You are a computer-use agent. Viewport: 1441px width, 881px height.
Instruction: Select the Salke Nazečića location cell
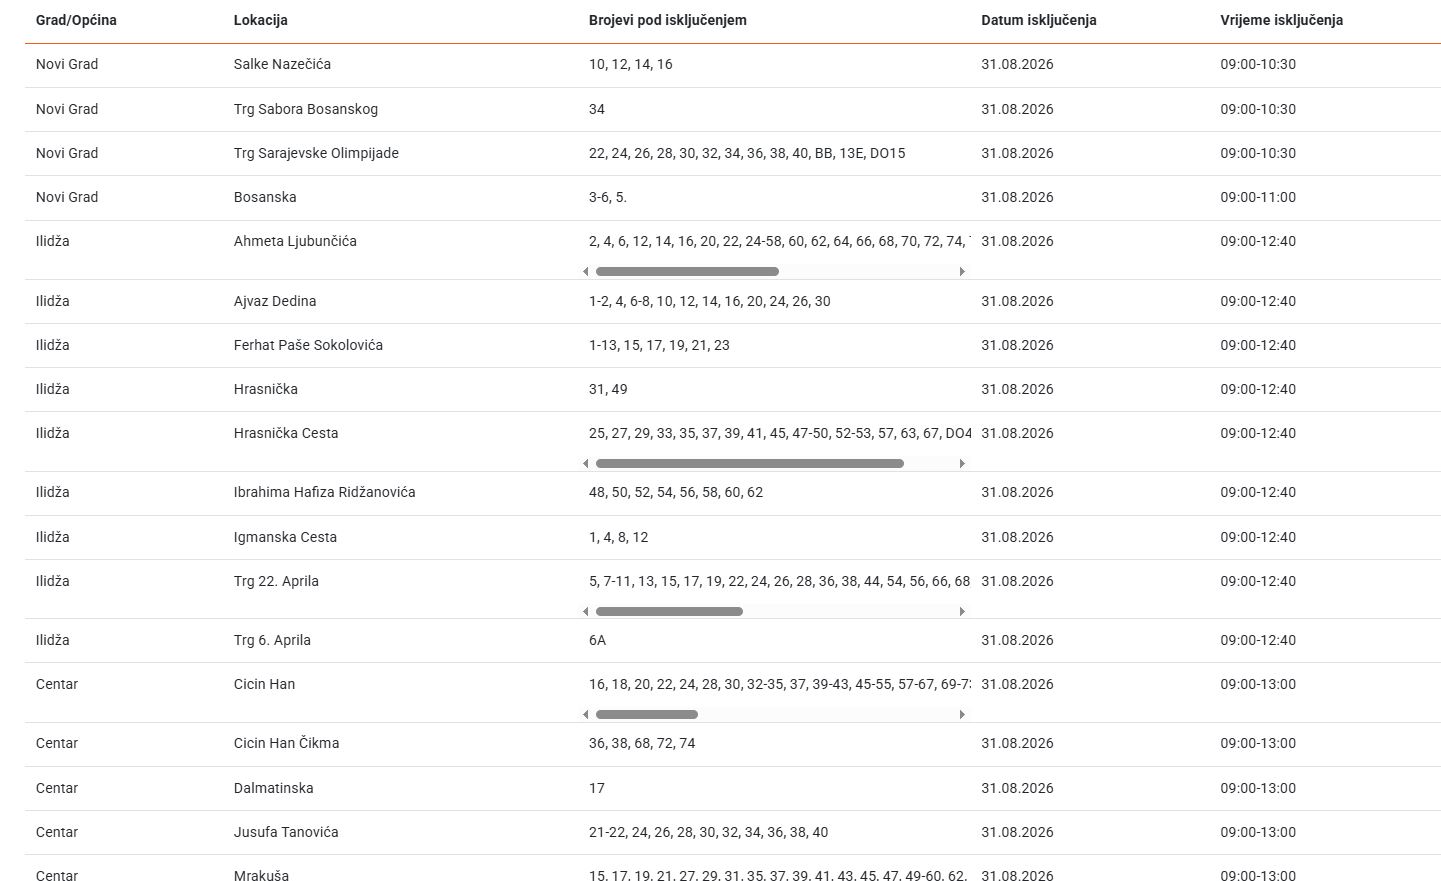(x=282, y=64)
